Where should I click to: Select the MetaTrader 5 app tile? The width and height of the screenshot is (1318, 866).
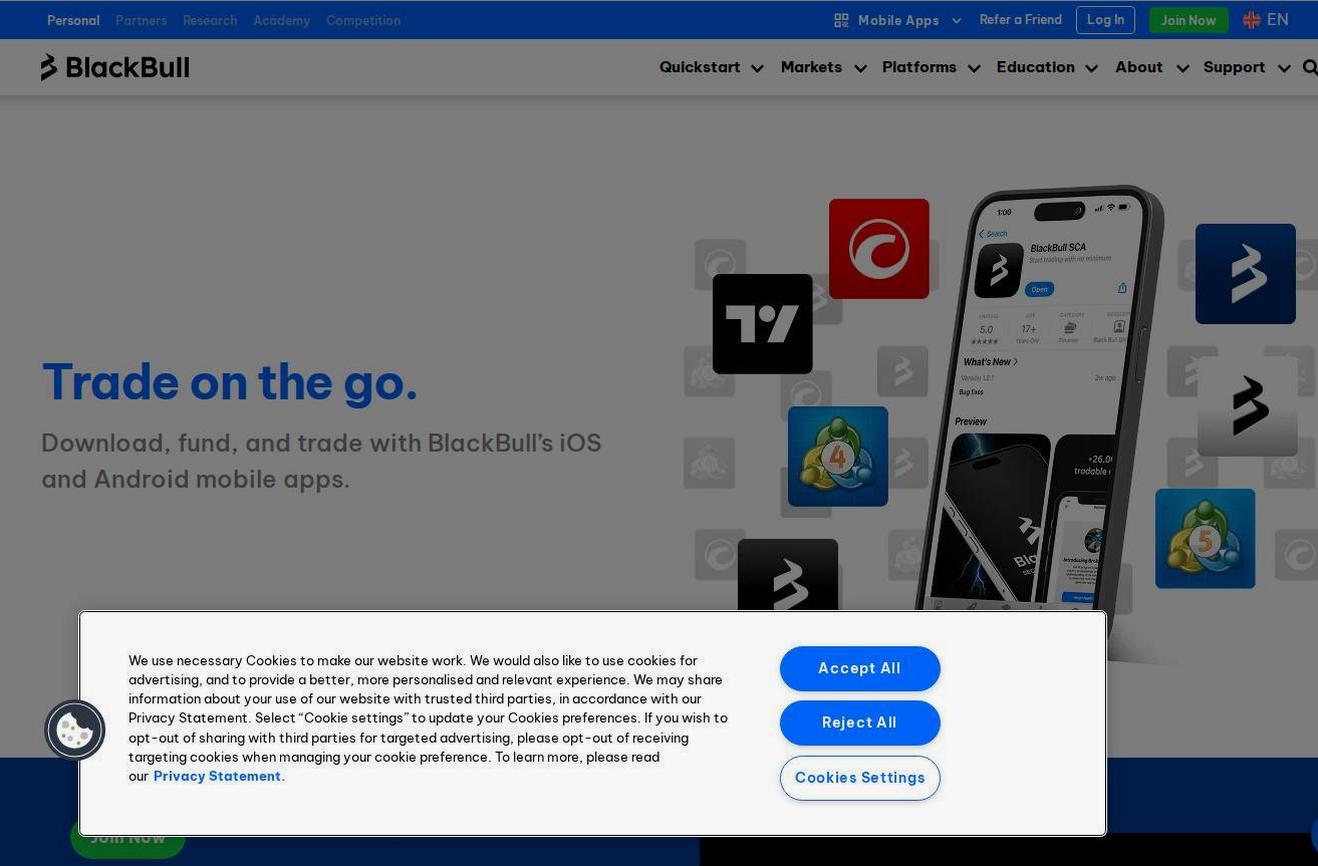[x=1205, y=538]
